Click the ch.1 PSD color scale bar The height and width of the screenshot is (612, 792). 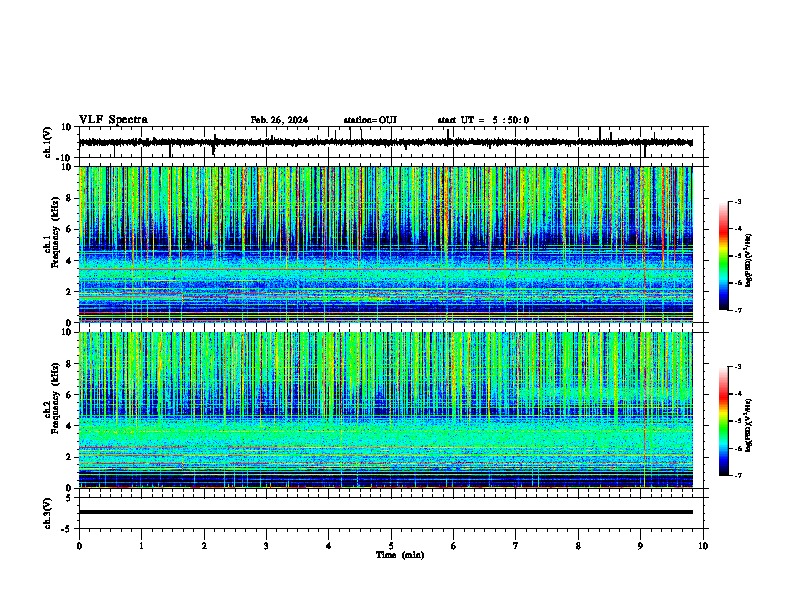click(723, 256)
